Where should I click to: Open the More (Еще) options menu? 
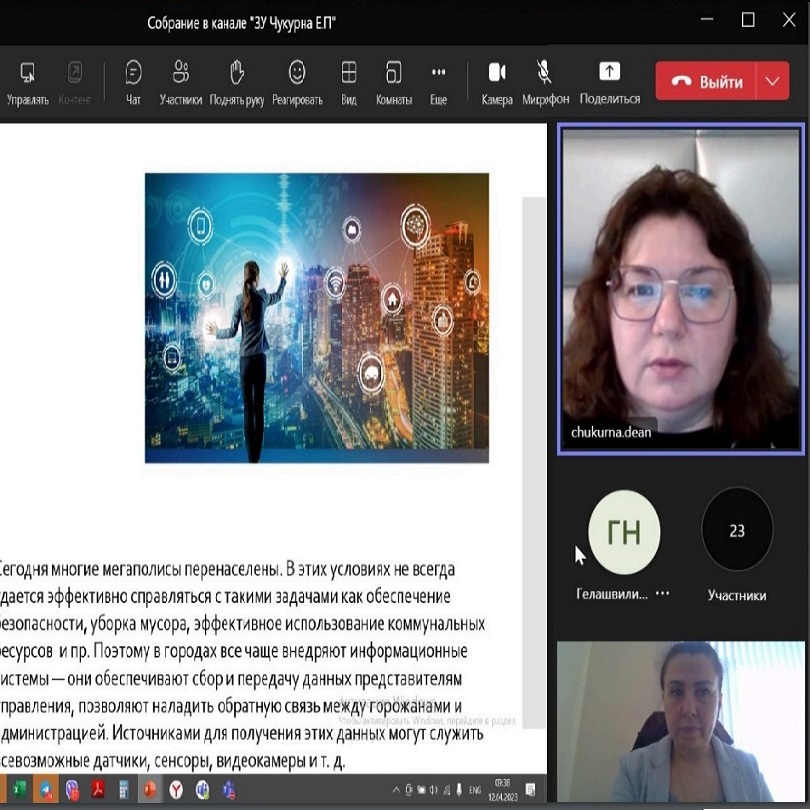click(x=438, y=83)
